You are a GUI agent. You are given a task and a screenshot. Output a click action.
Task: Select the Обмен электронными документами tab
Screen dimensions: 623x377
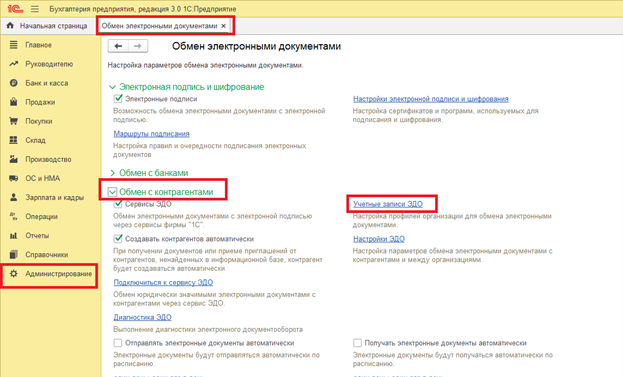pos(159,26)
